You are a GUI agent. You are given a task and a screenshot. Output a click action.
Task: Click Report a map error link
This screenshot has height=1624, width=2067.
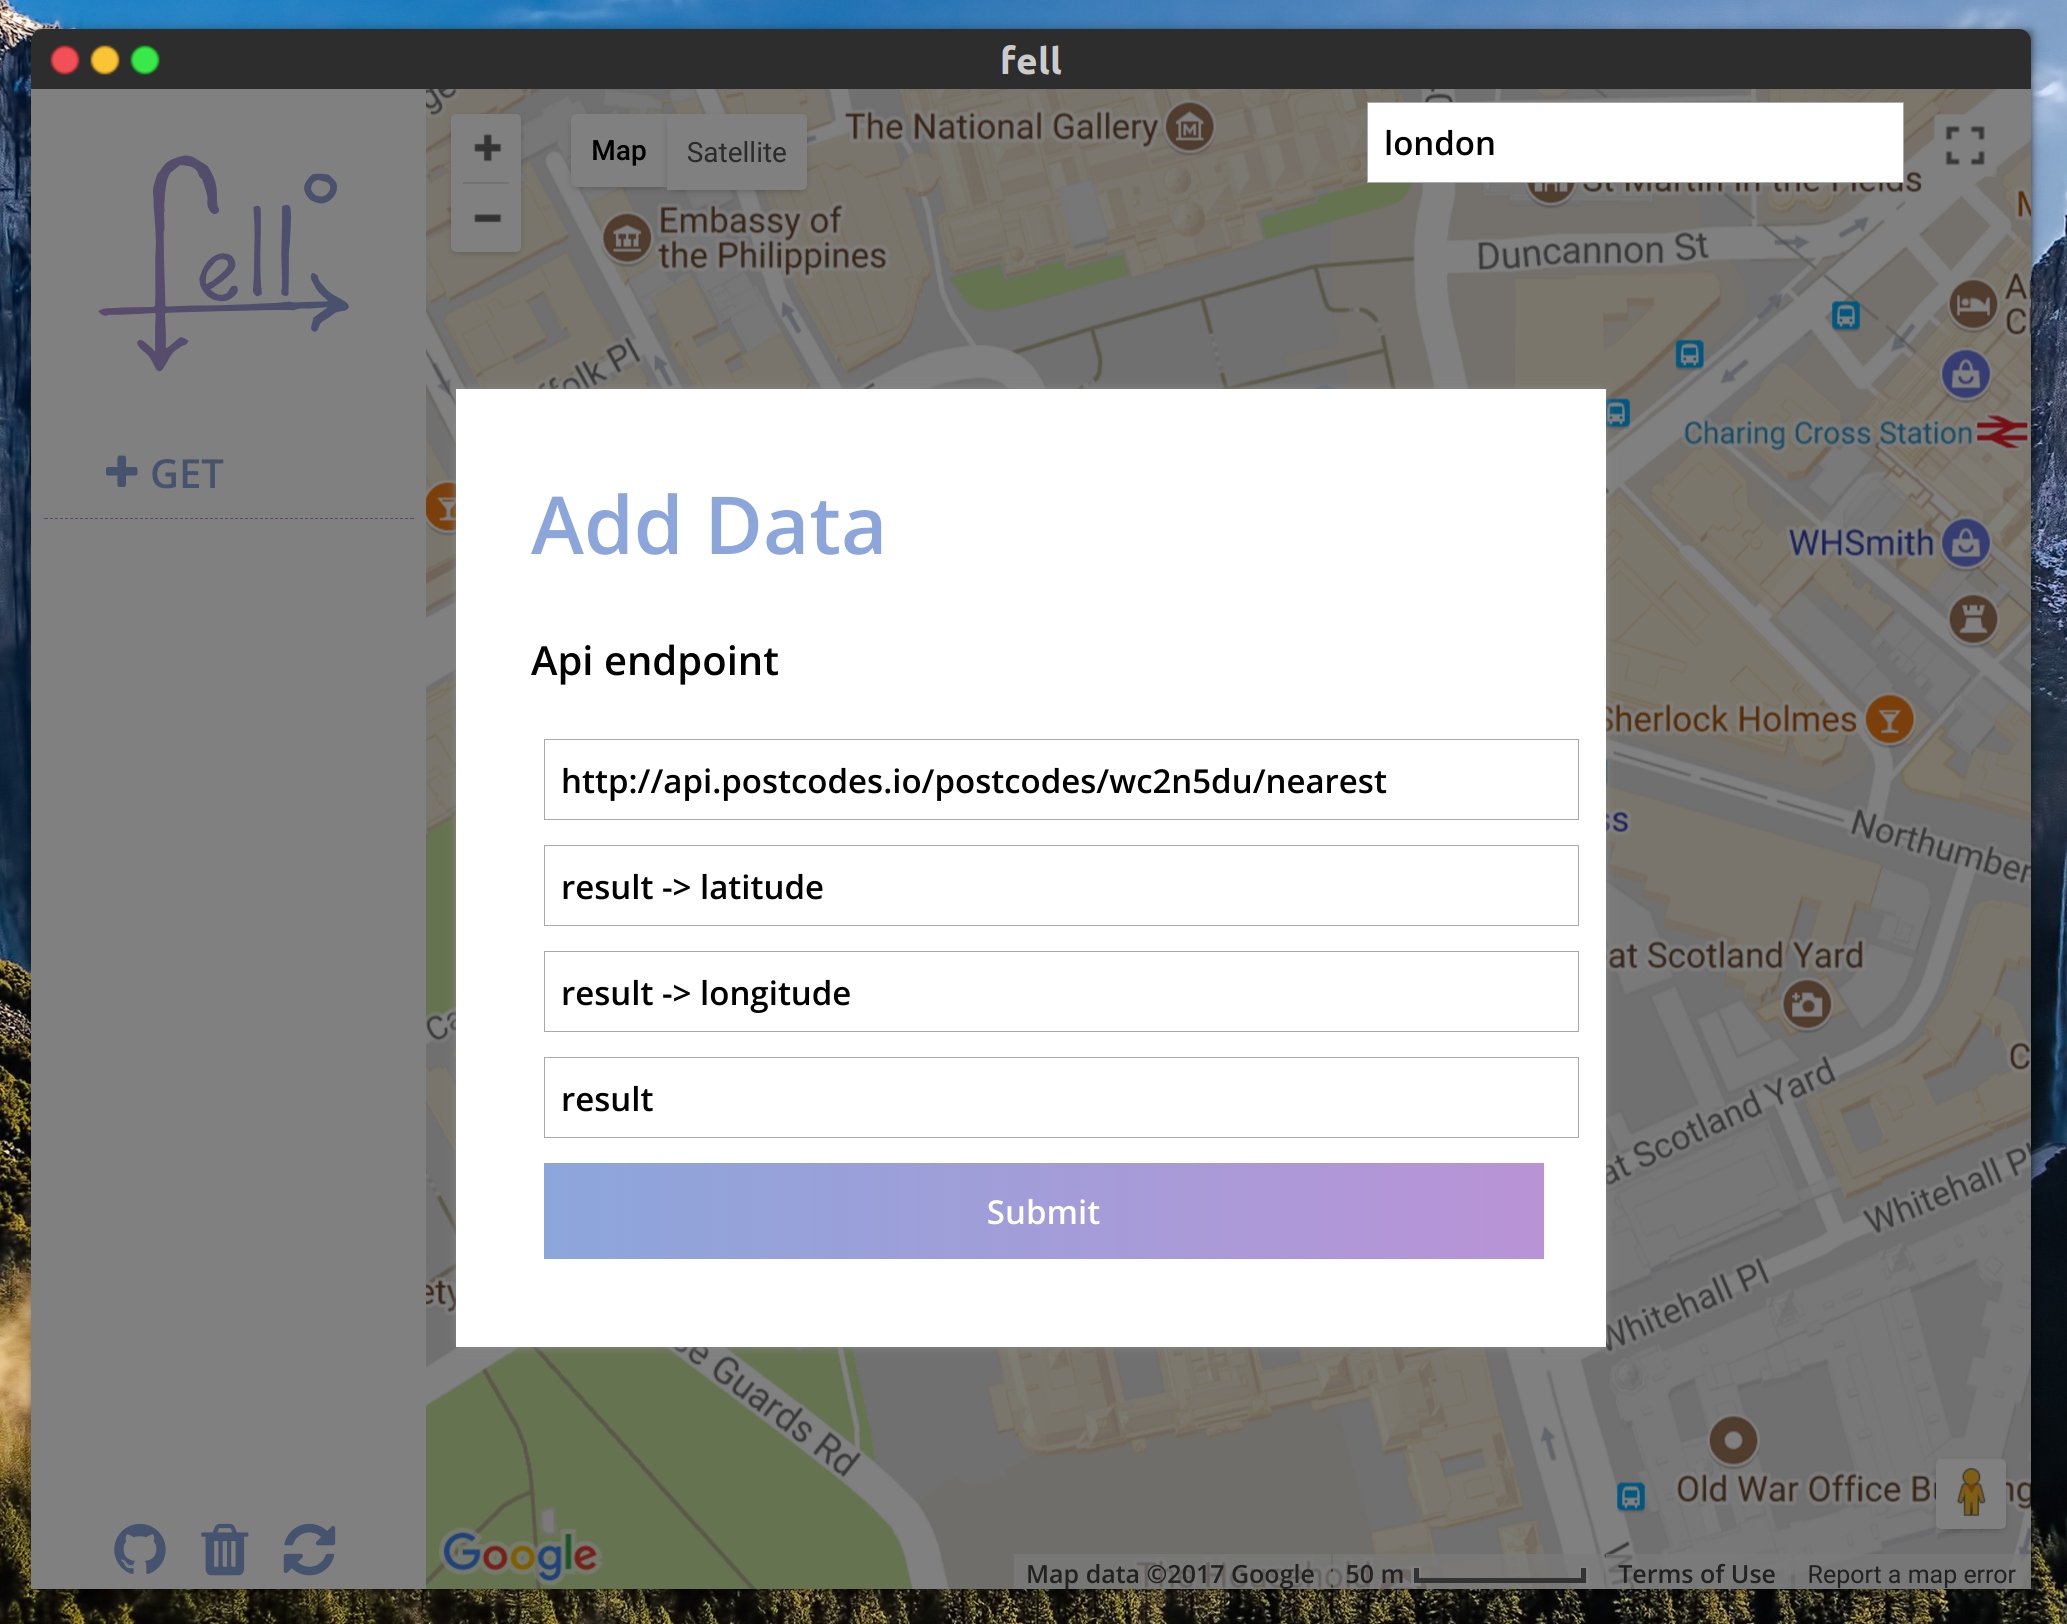coord(1911,1574)
